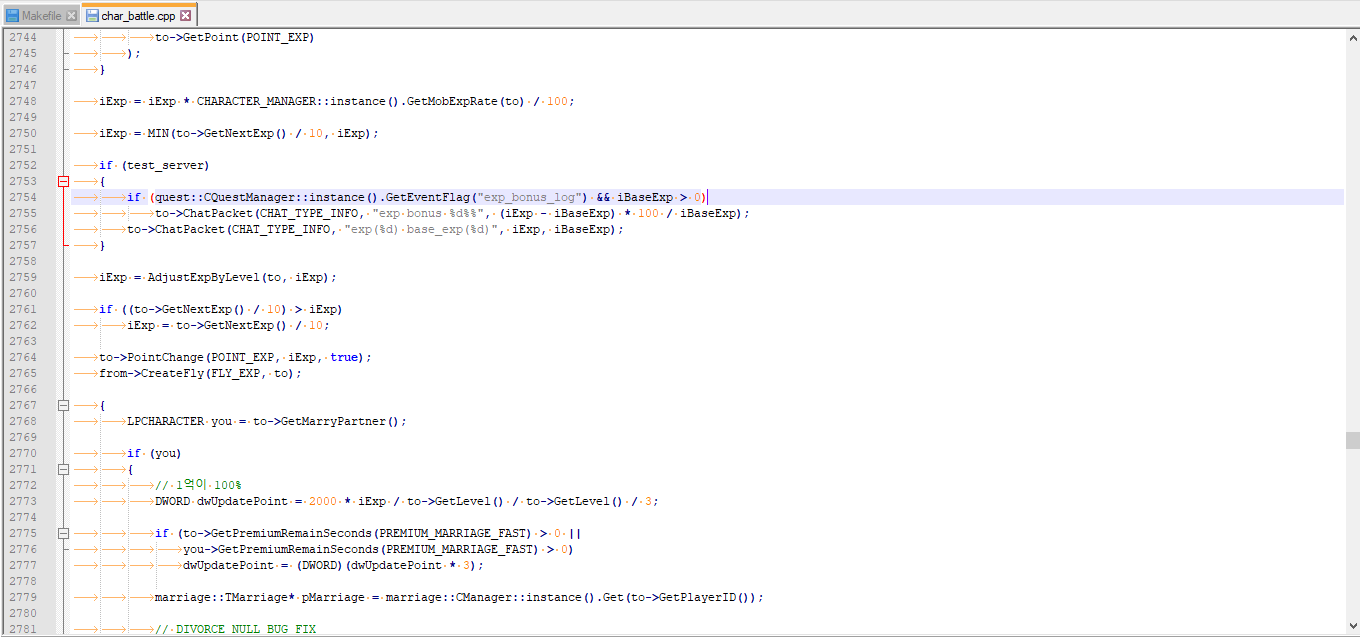This screenshot has width=1360, height=637.
Task: Click the marriage::TMarriage* pMarriage line
Action: 459,597
